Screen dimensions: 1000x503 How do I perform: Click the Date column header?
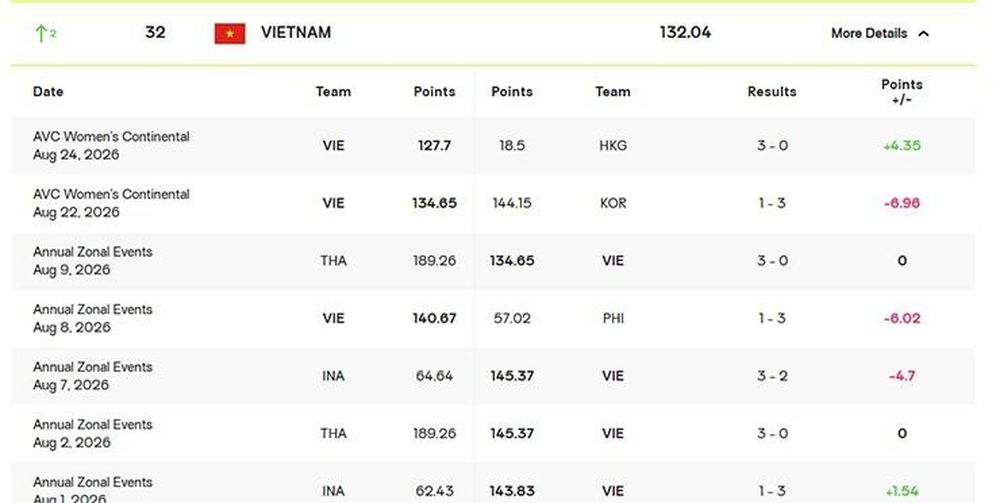pos(48,91)
